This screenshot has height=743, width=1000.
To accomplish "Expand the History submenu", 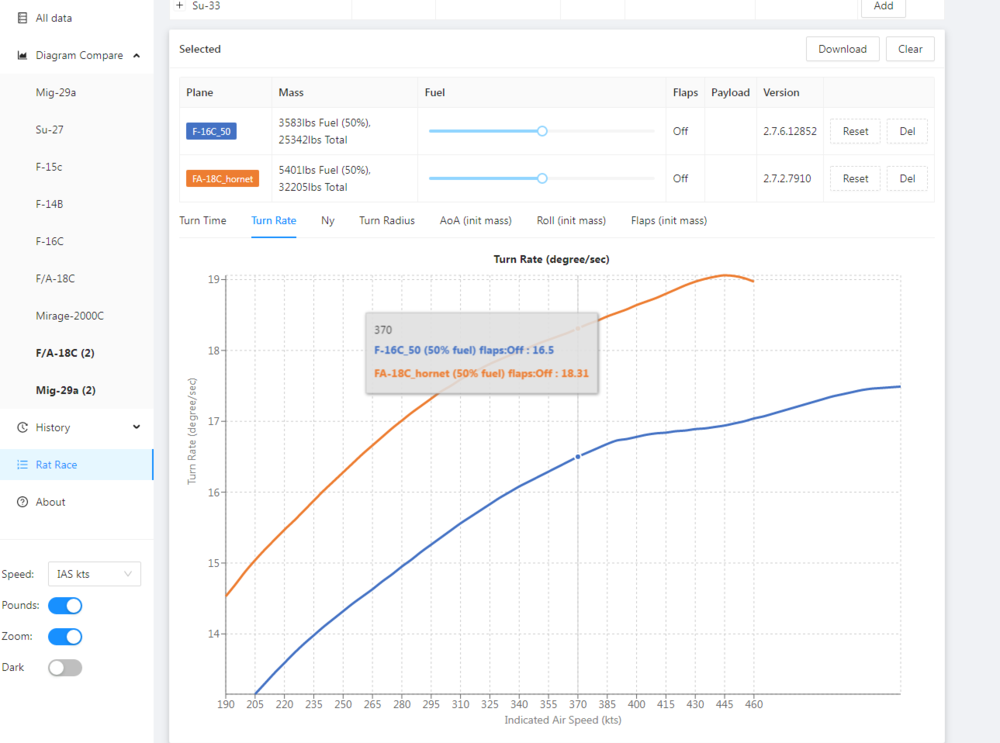I will (x=136, y=428).
